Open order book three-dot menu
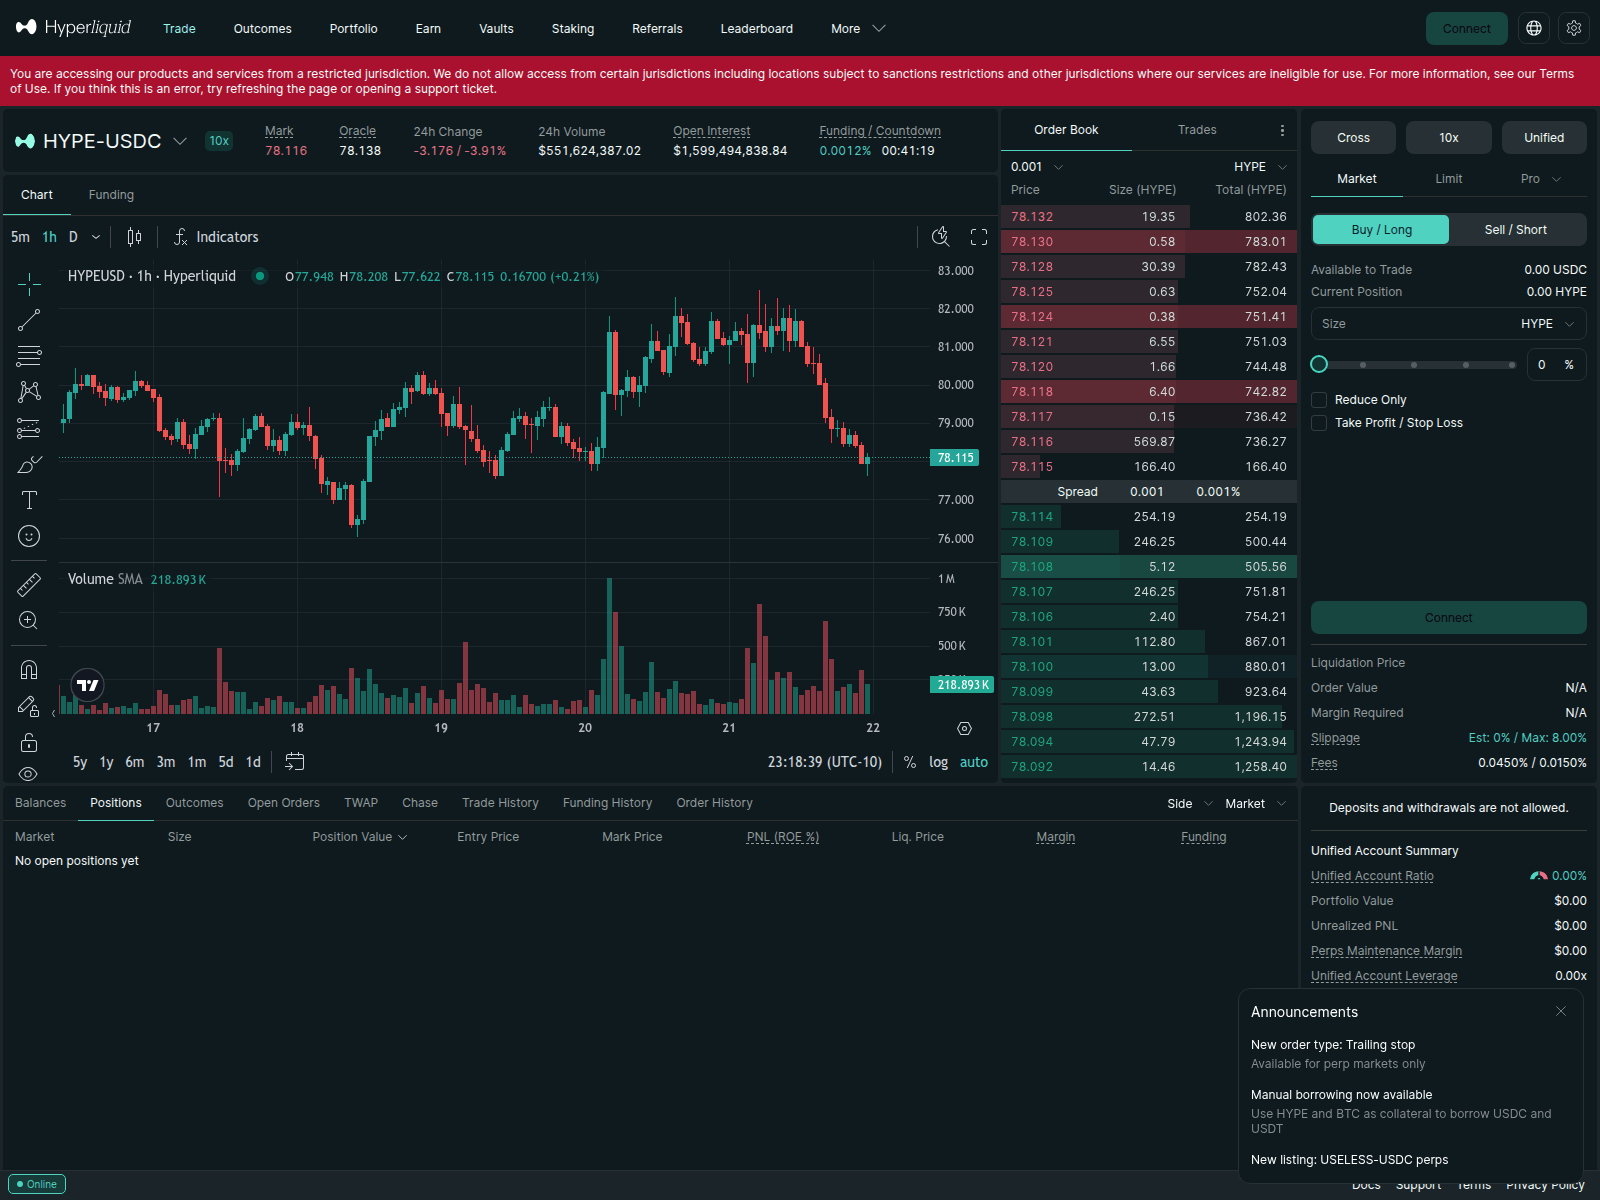 click(x=1282, y=130)
